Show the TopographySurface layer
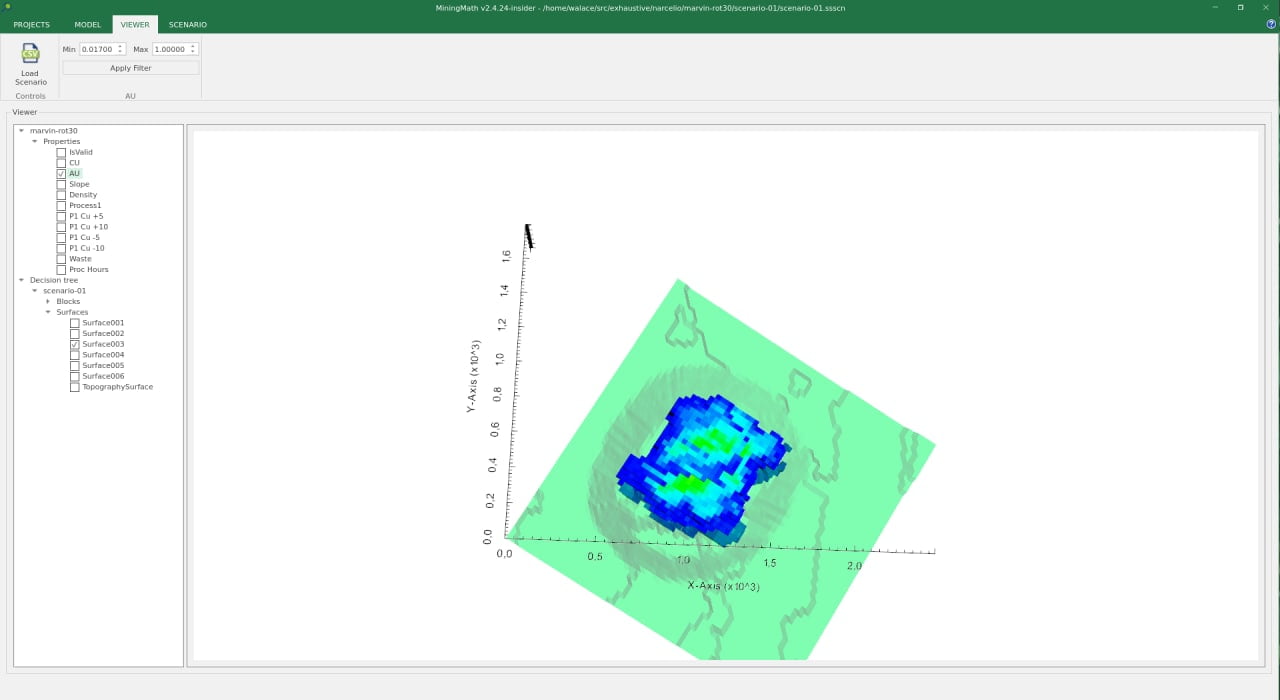The width and height of the screenshot is (1280, 700). pyautogui.click(x=74, y=387)
